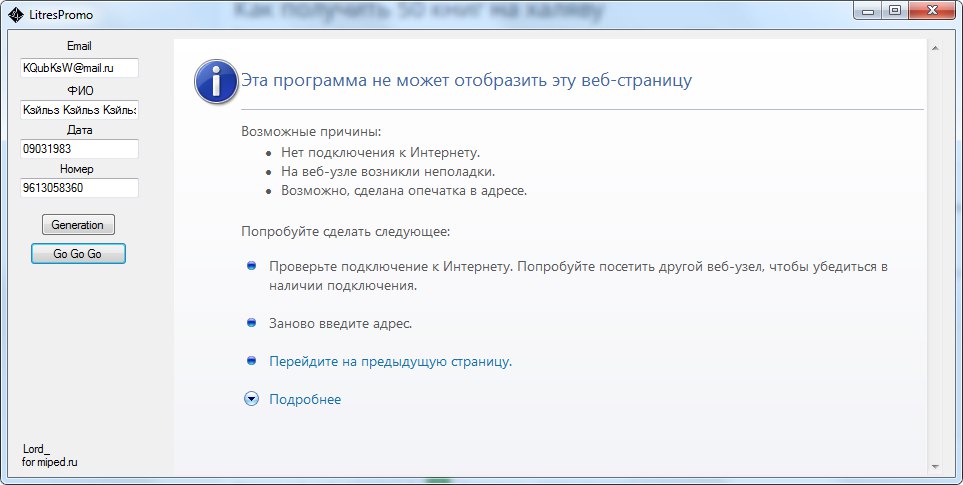Focus the ФИО input field

tap(79, 110)
